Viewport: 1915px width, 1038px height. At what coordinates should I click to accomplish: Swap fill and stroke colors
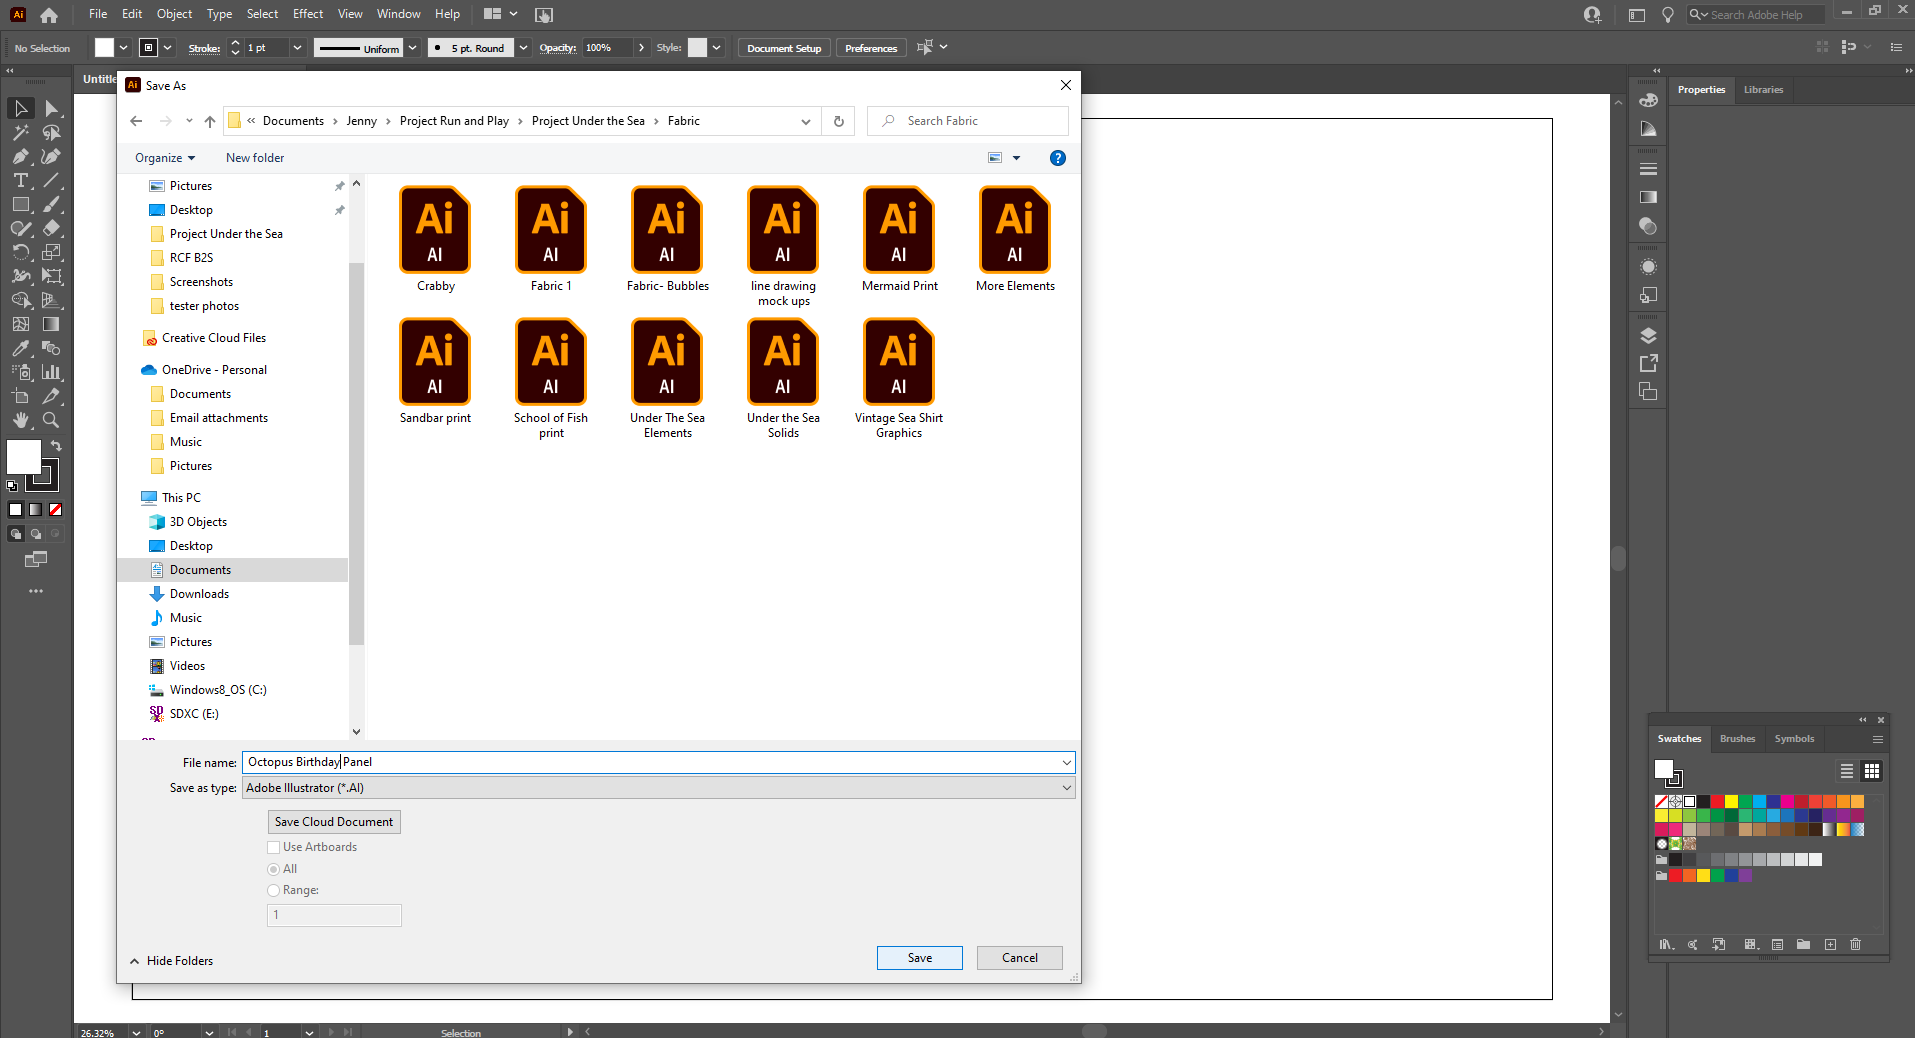(56, 446)
